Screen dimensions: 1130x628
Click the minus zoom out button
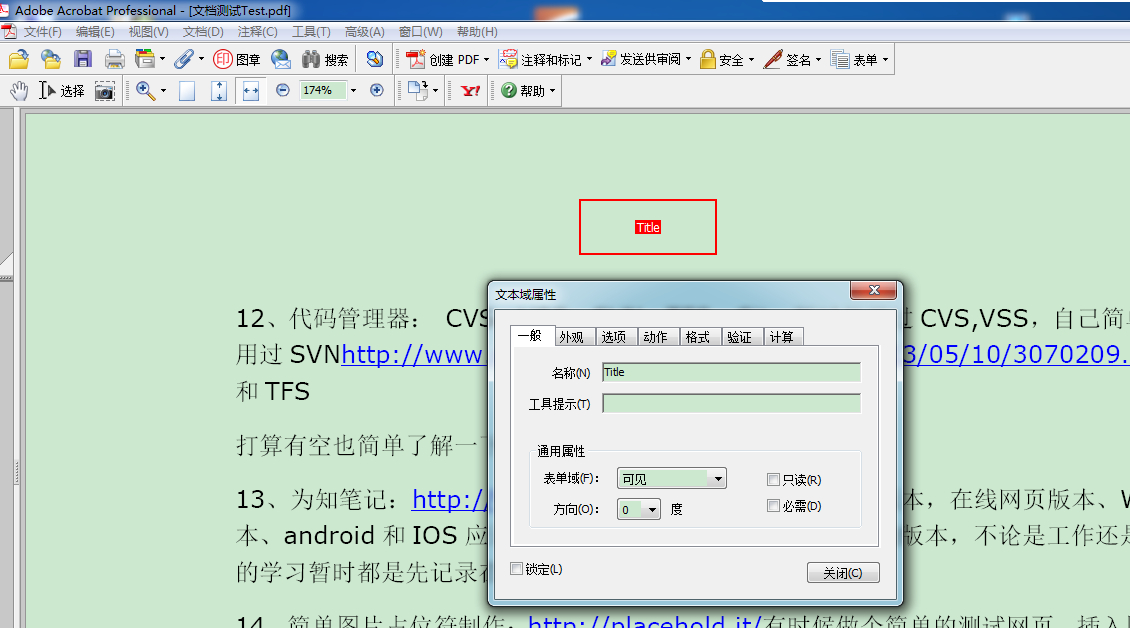point(282,90)
